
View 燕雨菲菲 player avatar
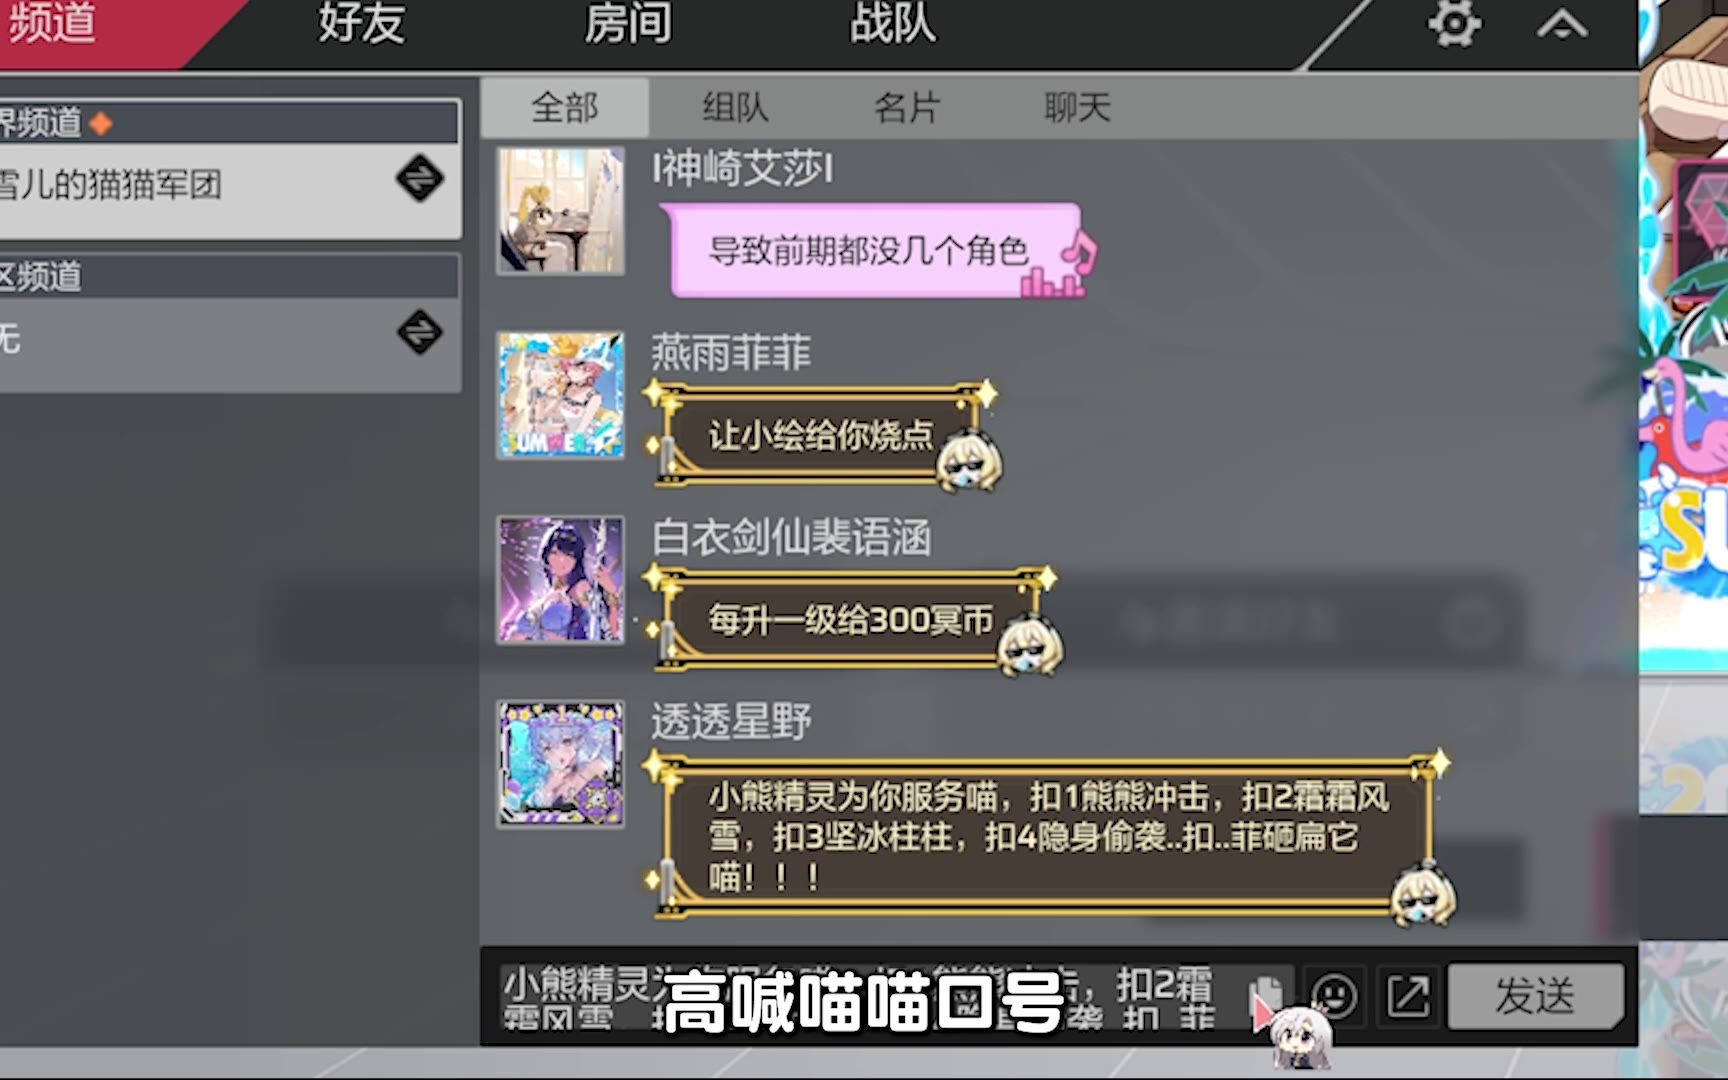[561, 395]
